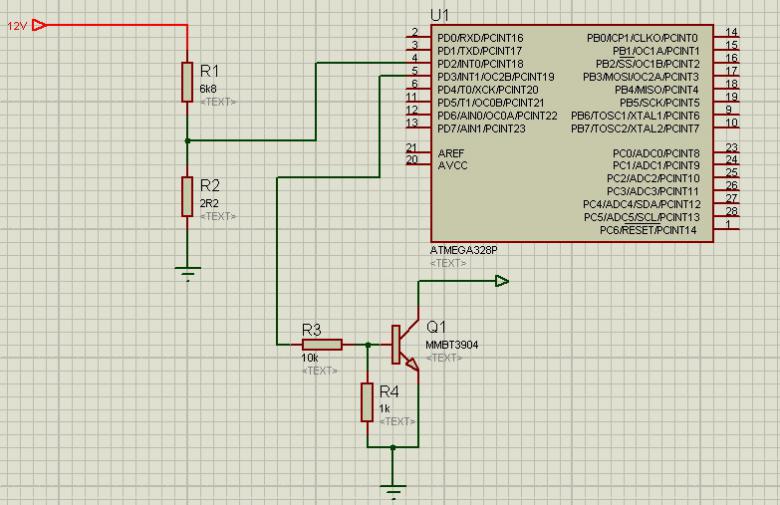Image resolution: width=780 pixels, height=505 pixels.
Task: Click the MMBT3904 part label
Action: pos(452,345)
